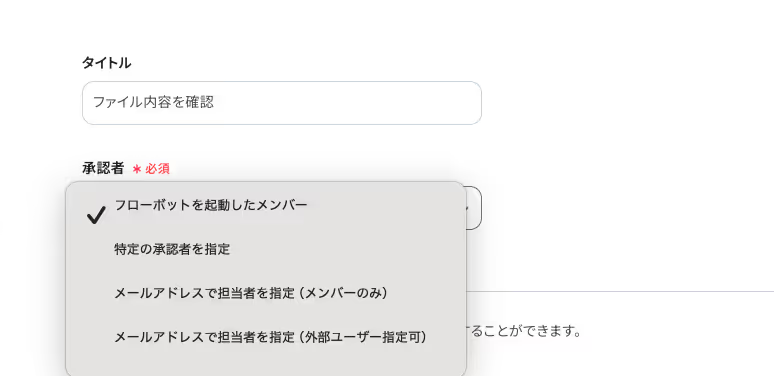This screenshot has width=774, height=376.
Task: Click the checkmark beside フローボットを起動したメンバー
Action: (x=96, y=215)
